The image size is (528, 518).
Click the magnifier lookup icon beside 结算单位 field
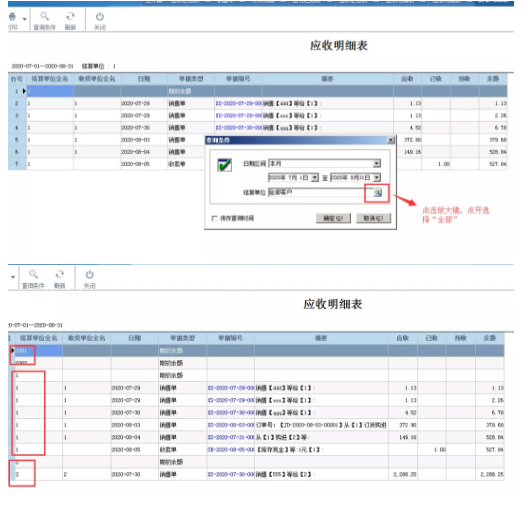(378, 193)
